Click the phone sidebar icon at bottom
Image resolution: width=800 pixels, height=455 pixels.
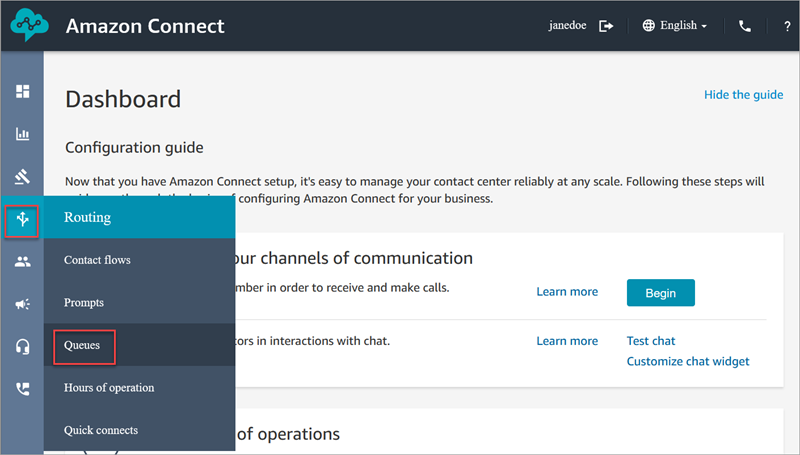[22, 389]
